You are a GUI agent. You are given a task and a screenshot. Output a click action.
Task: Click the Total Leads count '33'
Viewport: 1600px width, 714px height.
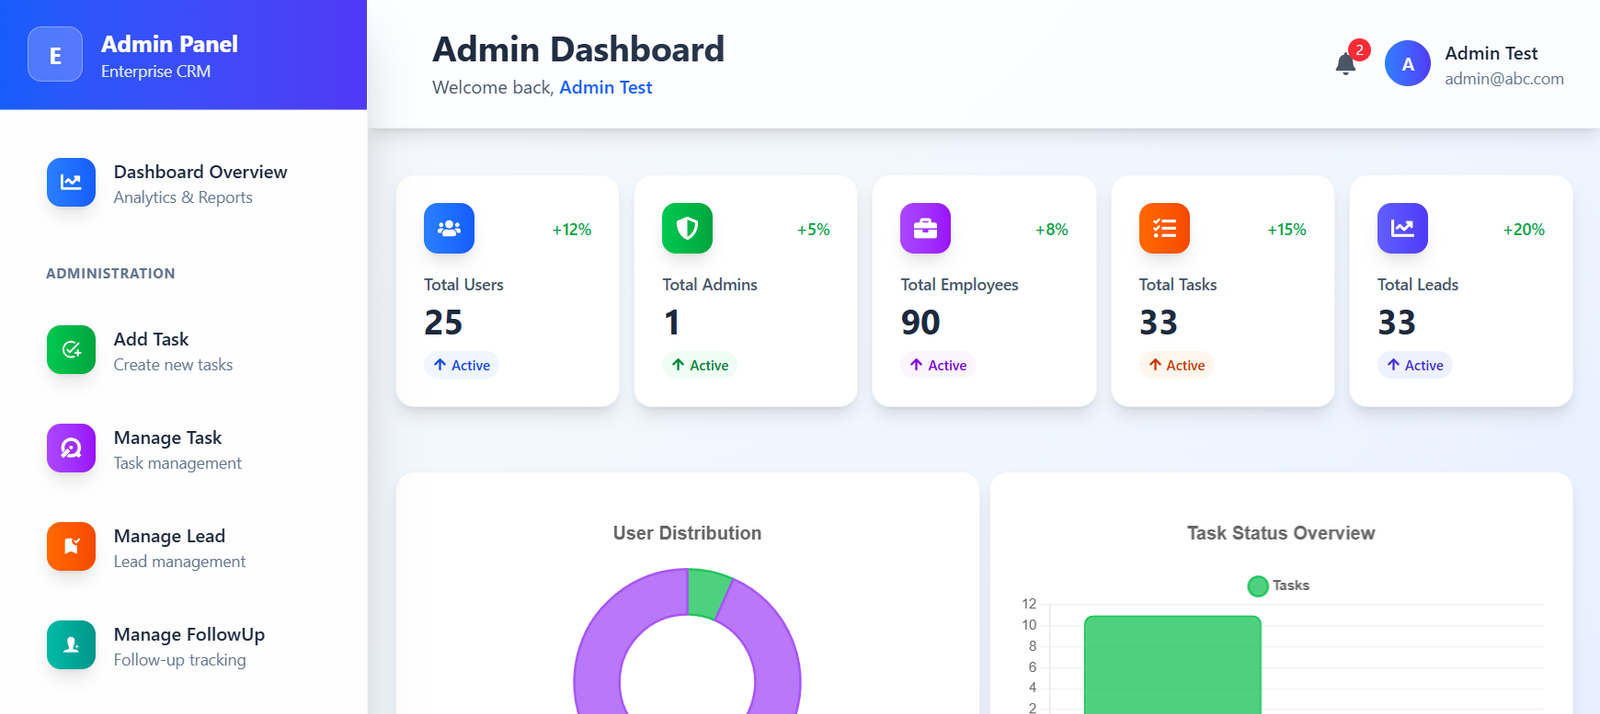pos(1396,322)
